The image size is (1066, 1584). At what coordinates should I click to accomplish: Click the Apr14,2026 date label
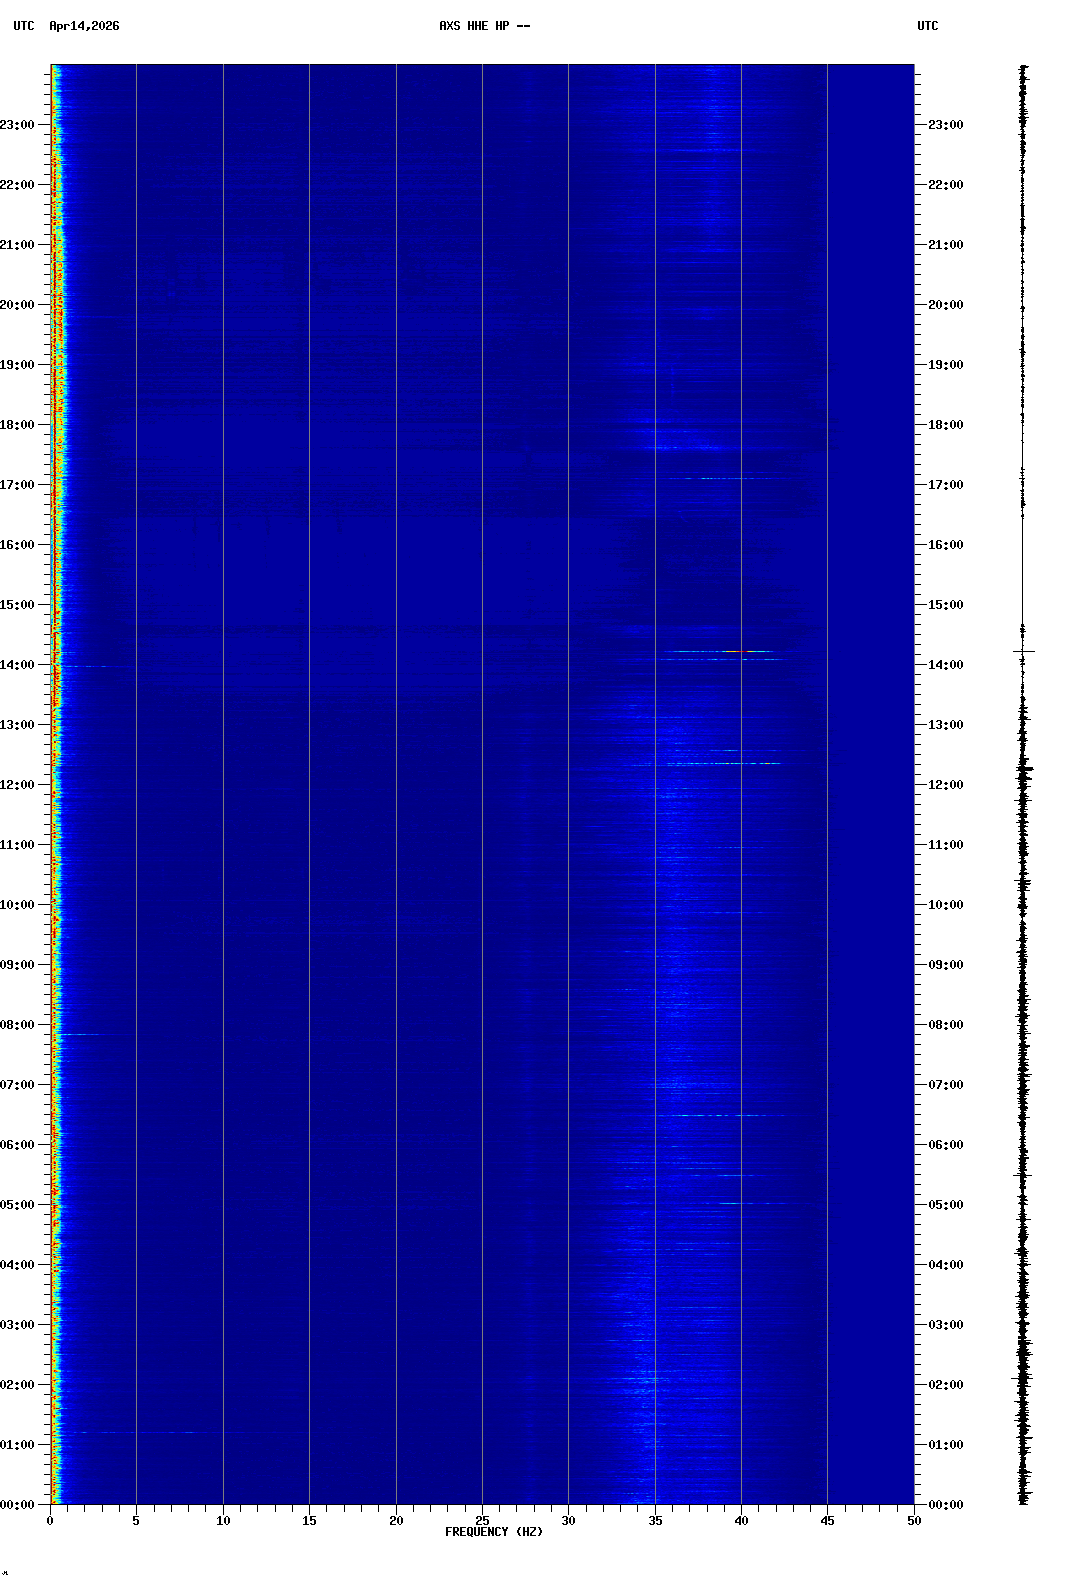(x=84, y=26)
